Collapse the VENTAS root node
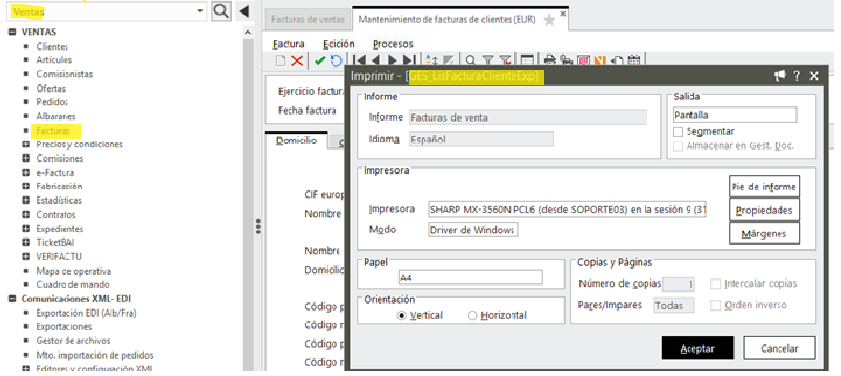 point(12,32)
